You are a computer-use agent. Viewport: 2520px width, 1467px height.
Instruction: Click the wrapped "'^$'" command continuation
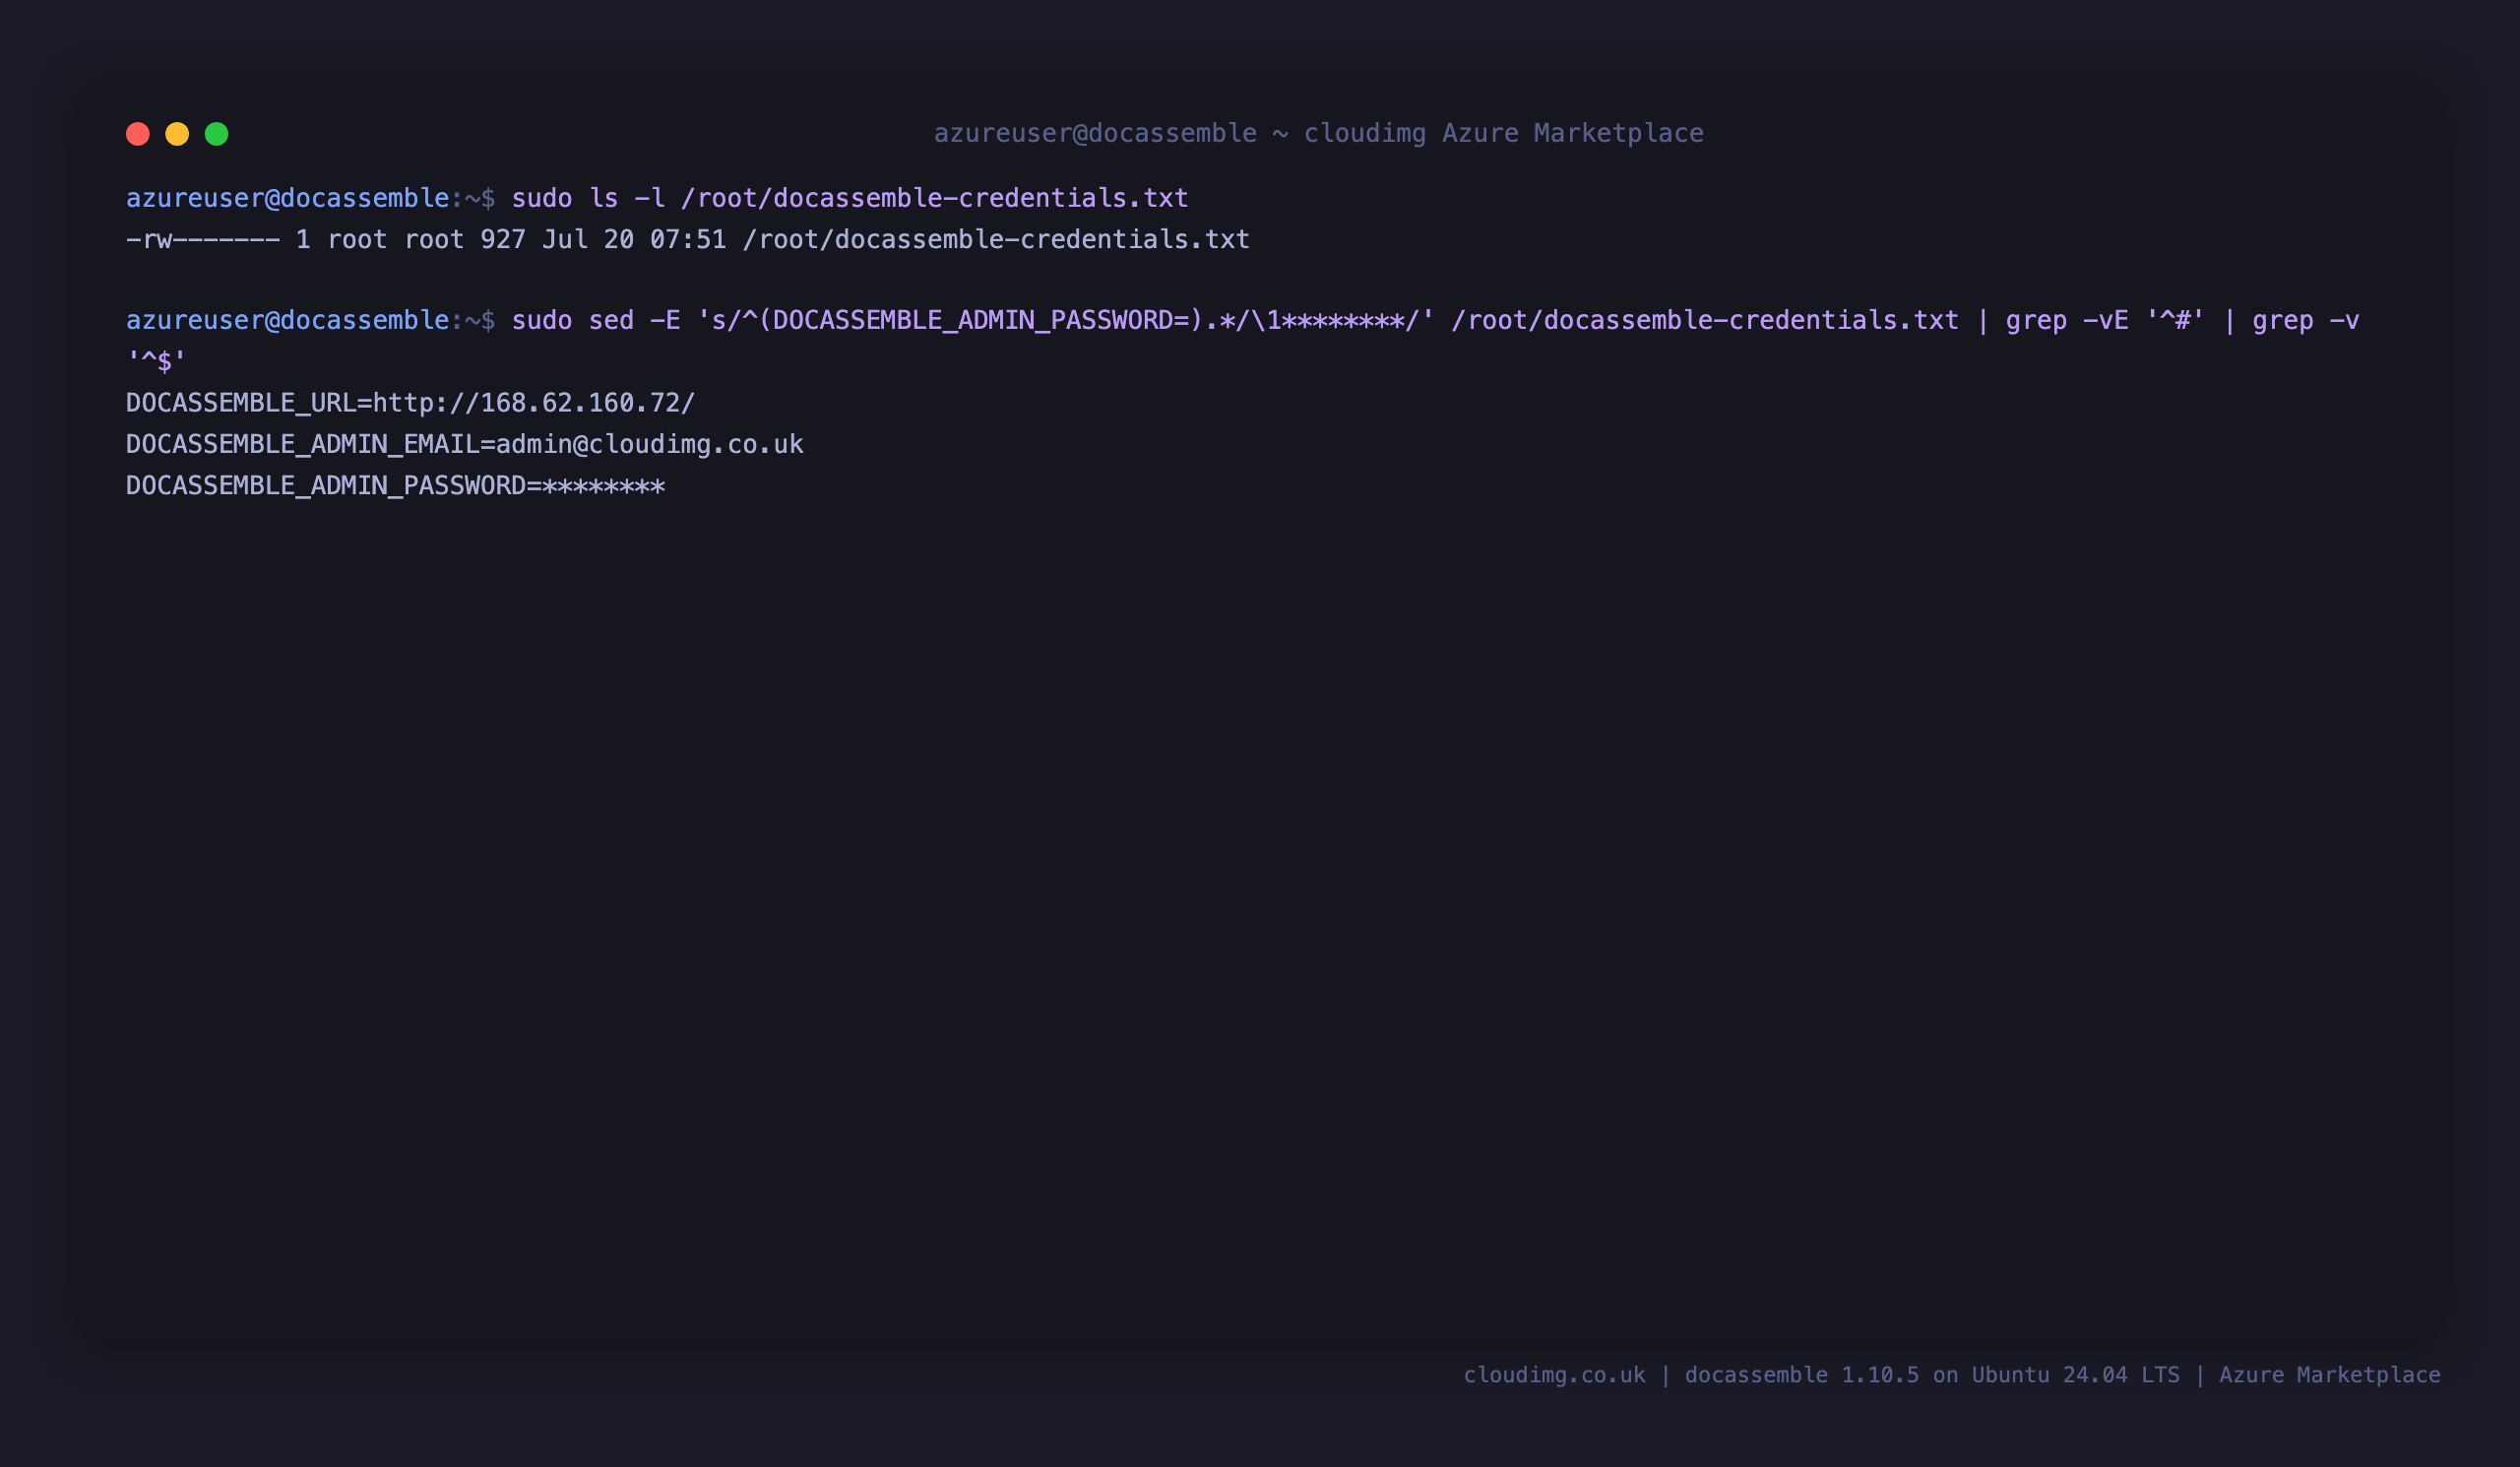pyautogui.click(x=157, y=361)
